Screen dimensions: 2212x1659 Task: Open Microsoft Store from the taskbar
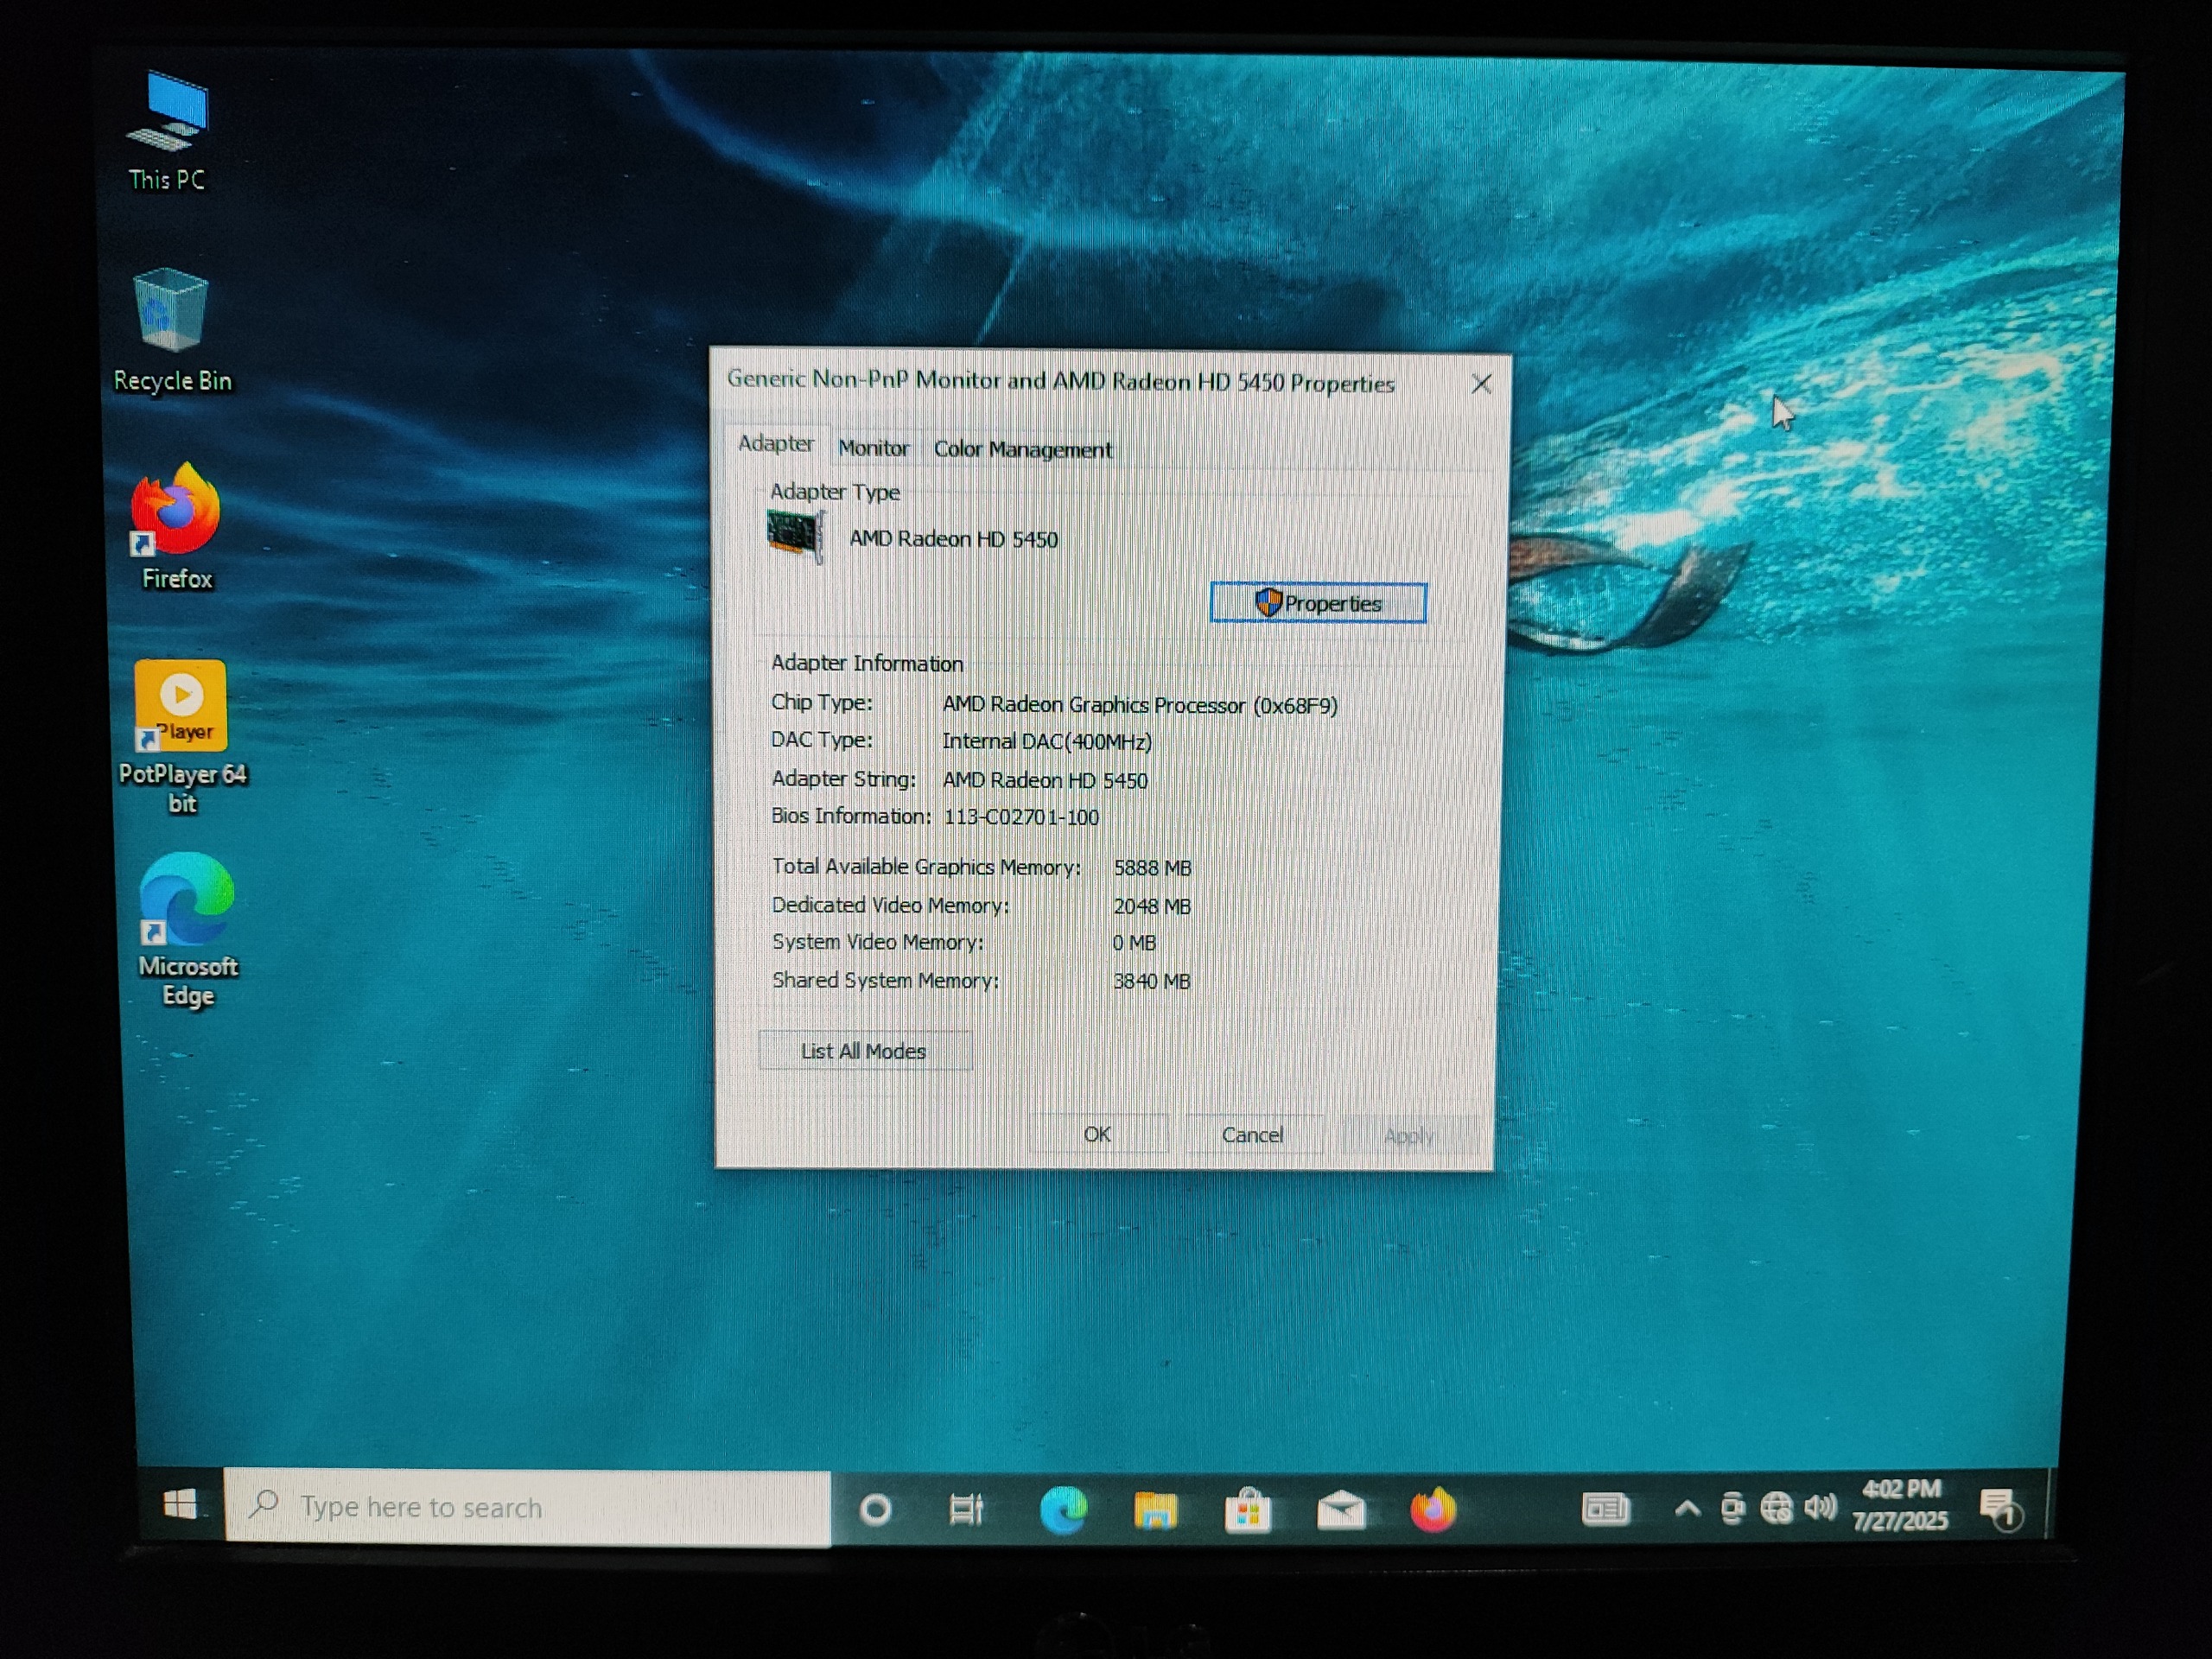(x=1248, y=1510)
